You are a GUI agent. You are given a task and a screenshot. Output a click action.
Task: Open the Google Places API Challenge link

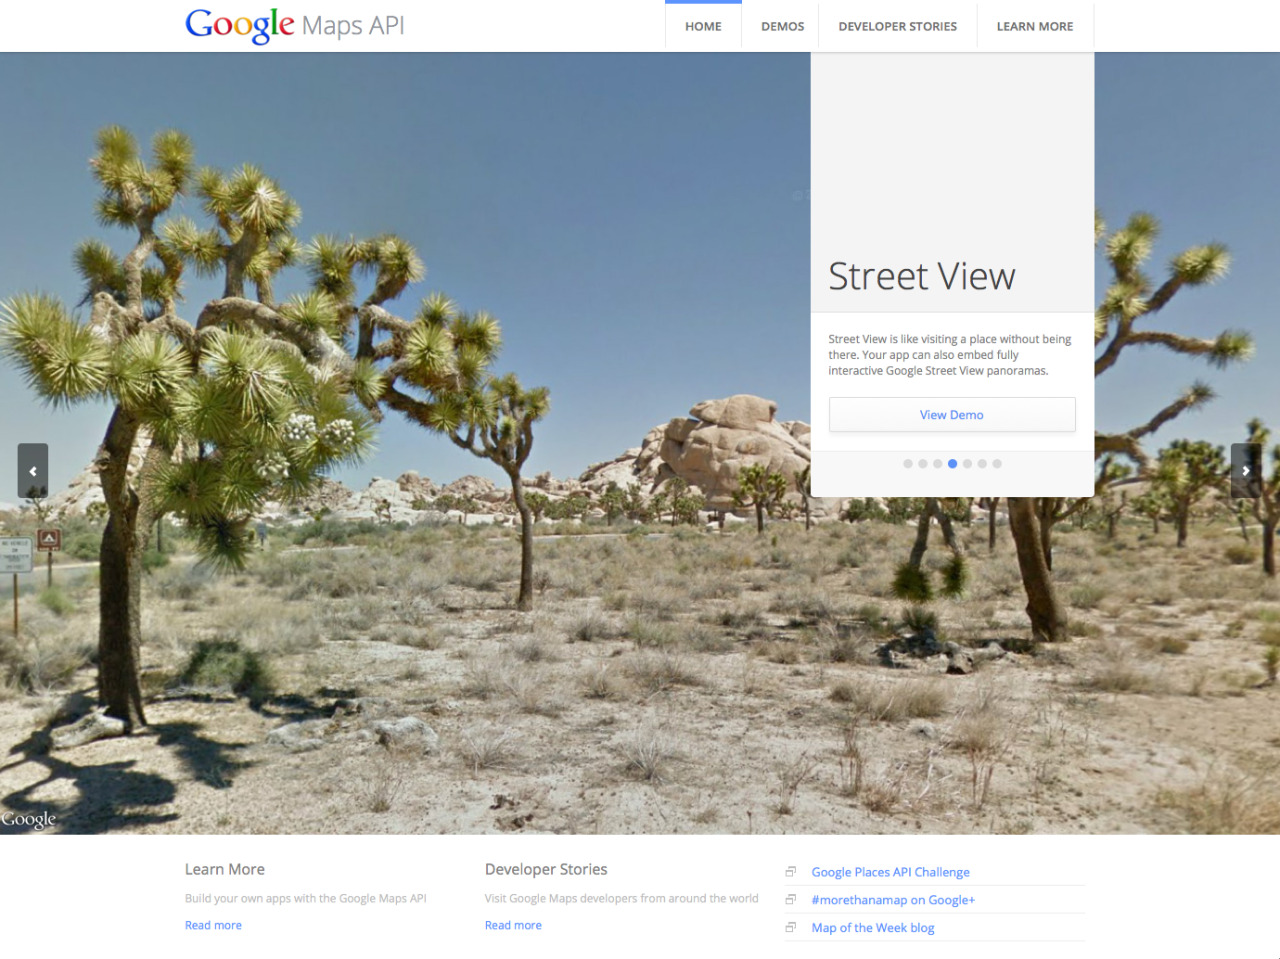tap(891, 872)
